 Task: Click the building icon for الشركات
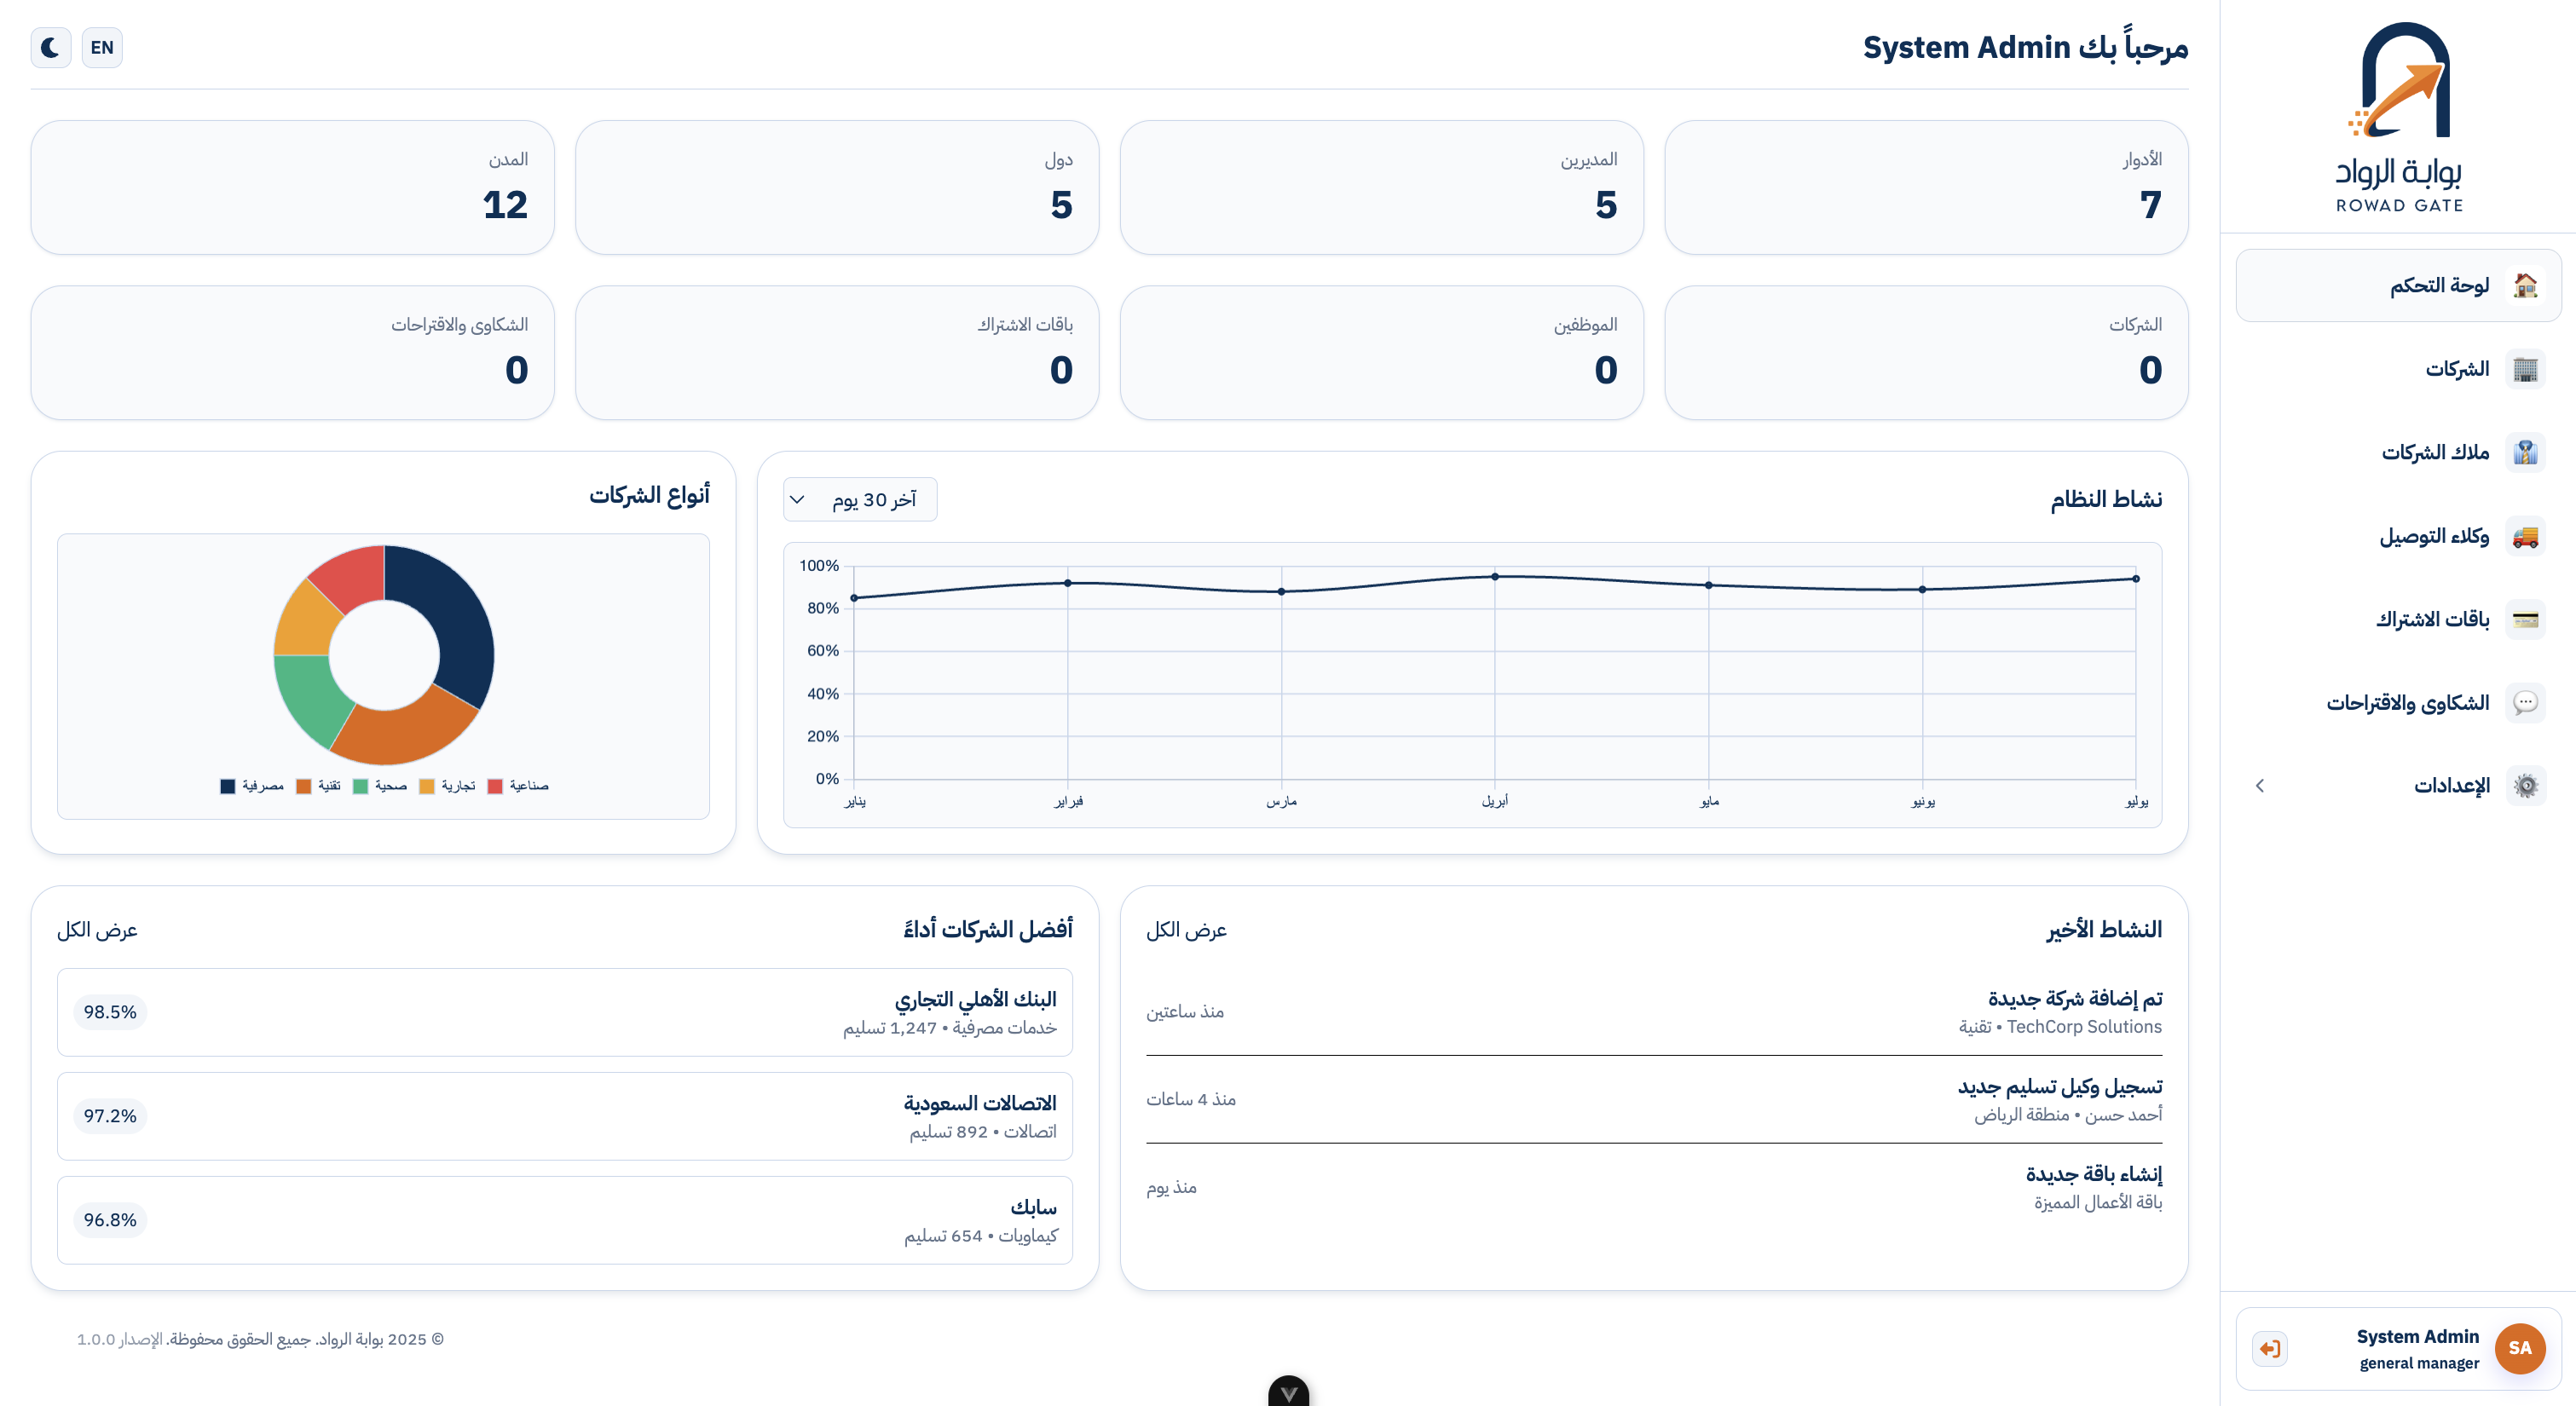[2525, 369]
